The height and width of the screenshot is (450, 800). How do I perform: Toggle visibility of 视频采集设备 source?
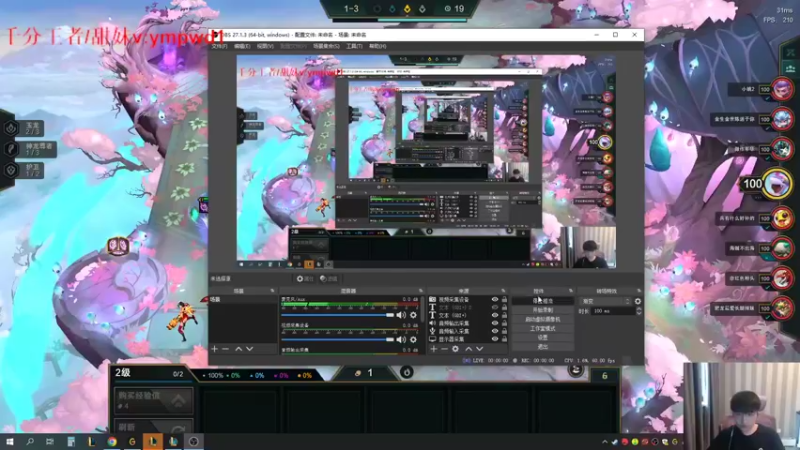pos(494,300)
